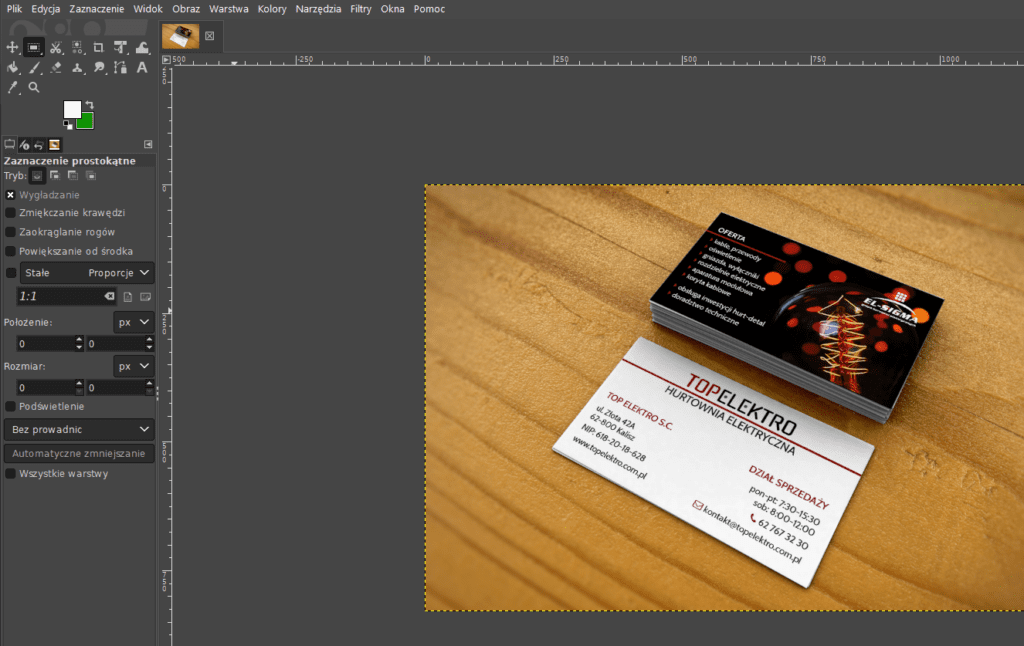Screen dimensions: 1024x646
Task: Set selection mode to Intersect
Action: pyautogui.click(x=91, y=176)
